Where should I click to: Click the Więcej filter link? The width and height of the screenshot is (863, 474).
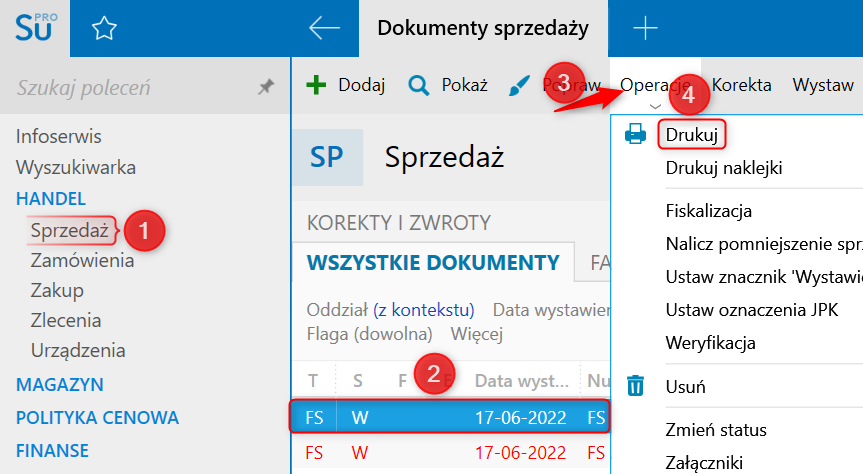coord(476,333)
